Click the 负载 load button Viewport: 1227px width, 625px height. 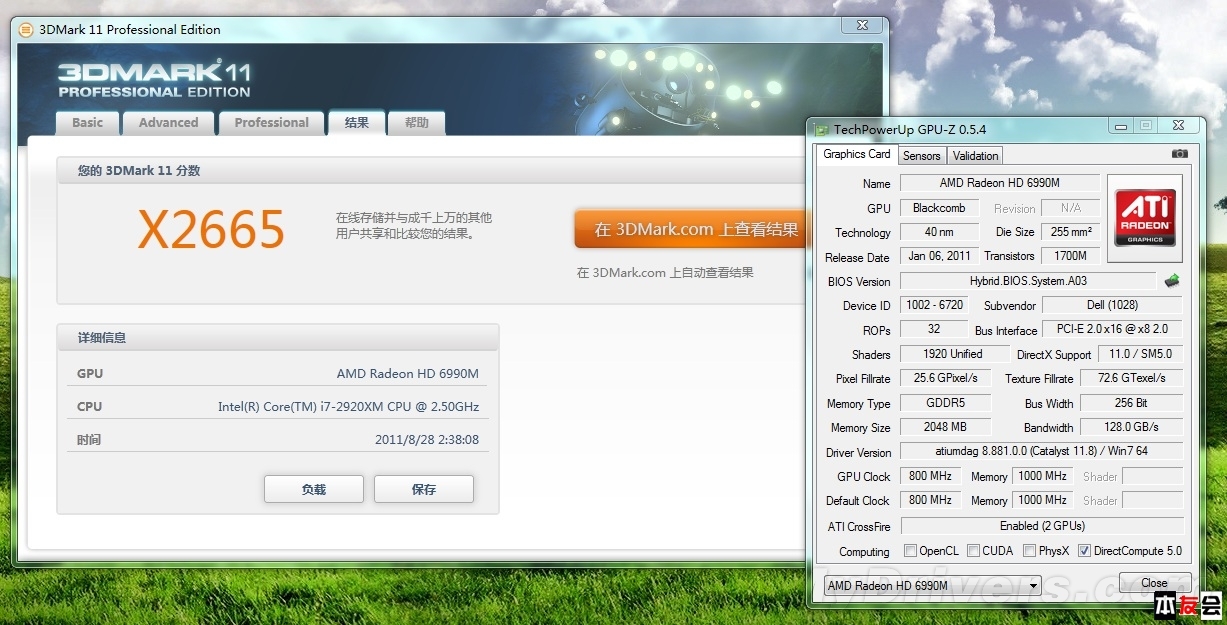[314, 489]
